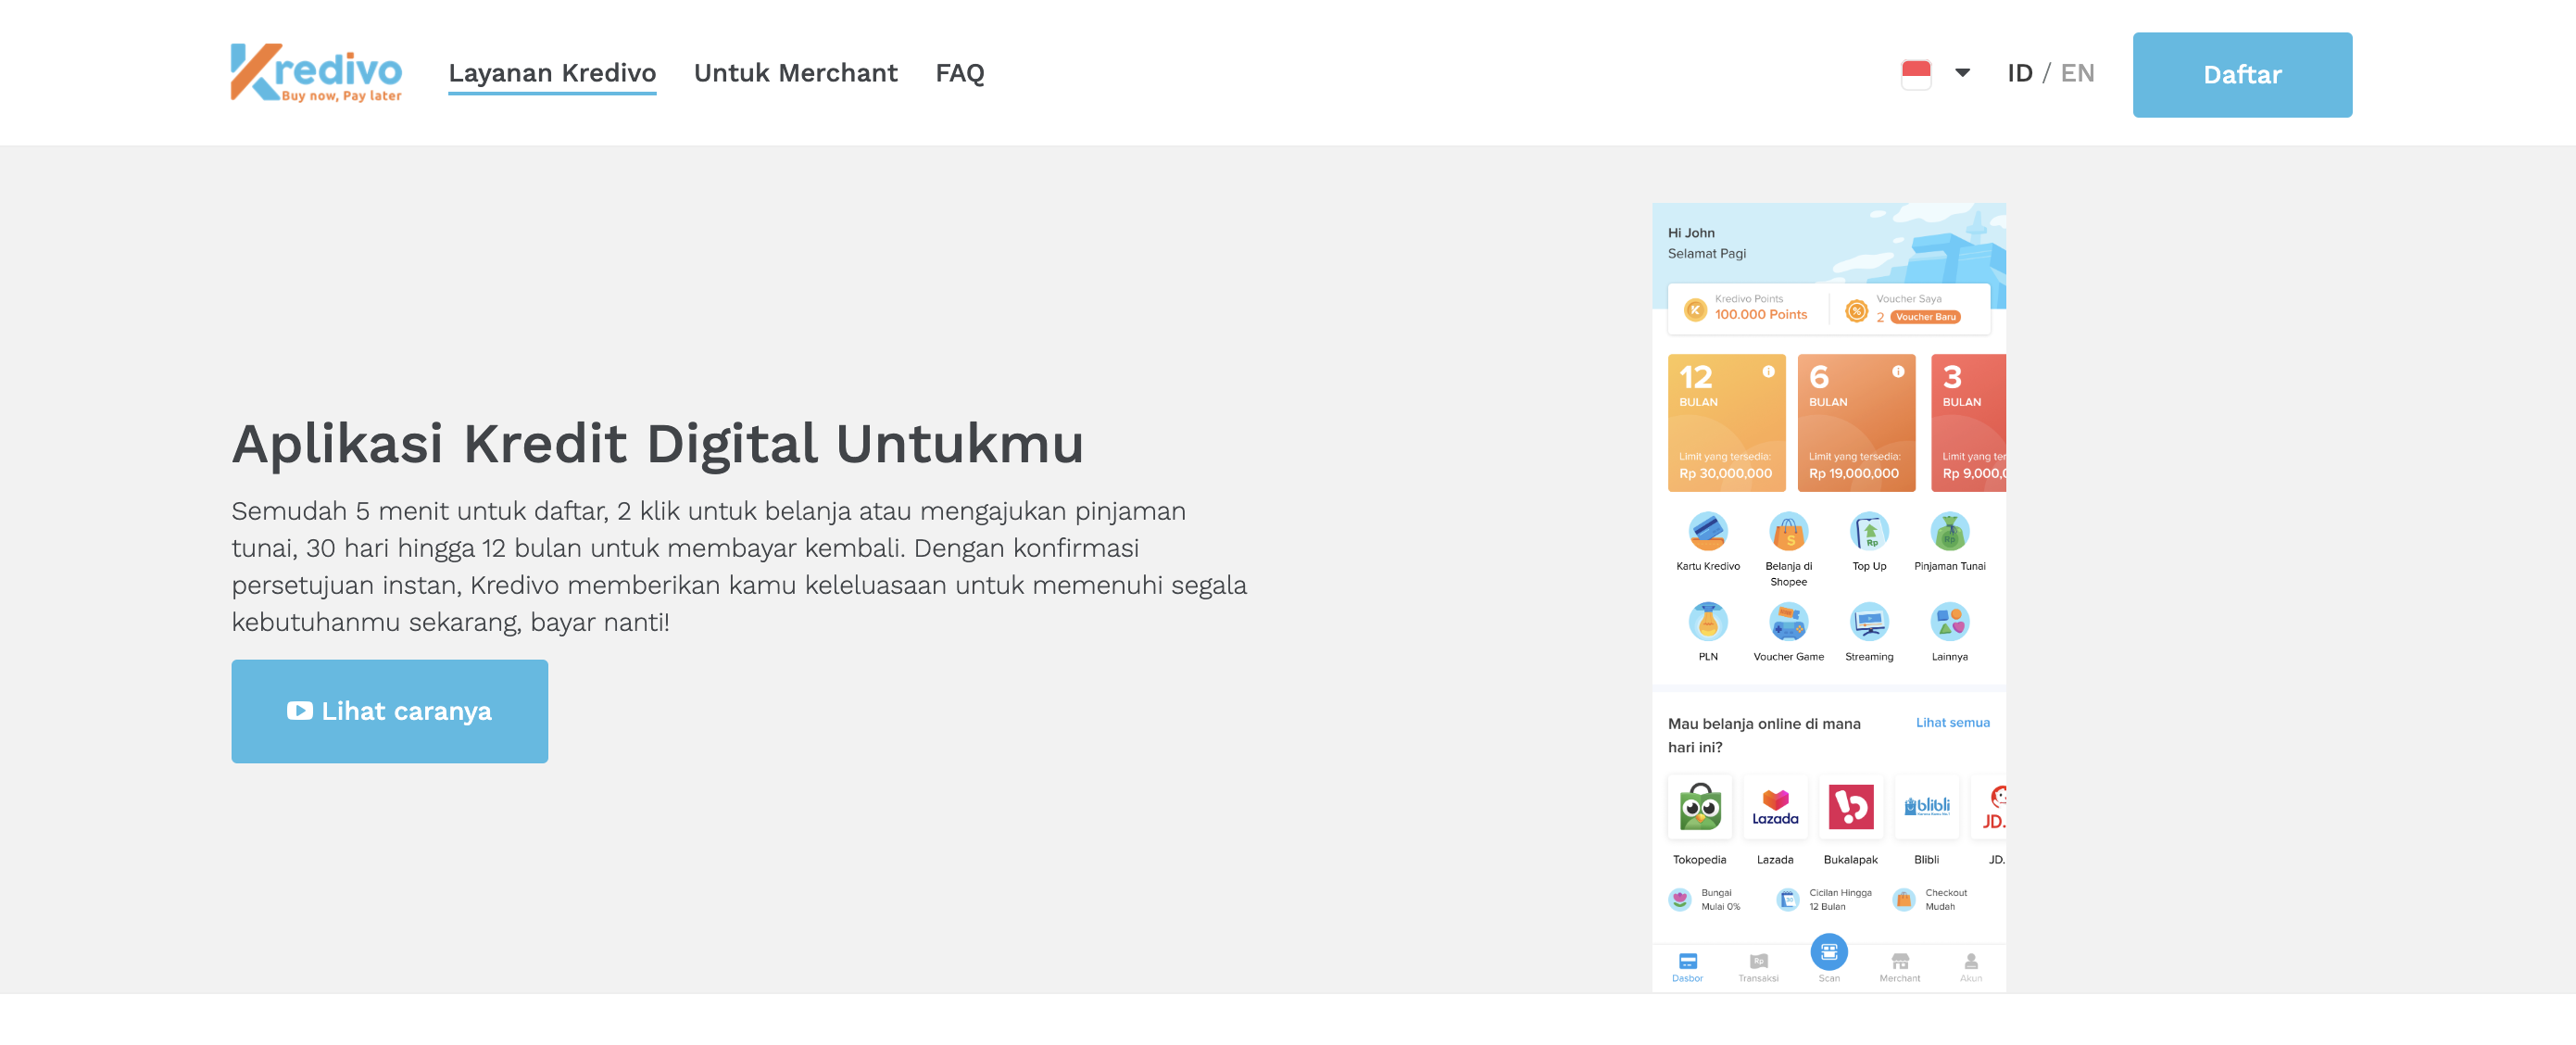Viewport: 2576px width, 1045px height.
Task: Select the Top Up icon
Action: [x=1868, y=531]
